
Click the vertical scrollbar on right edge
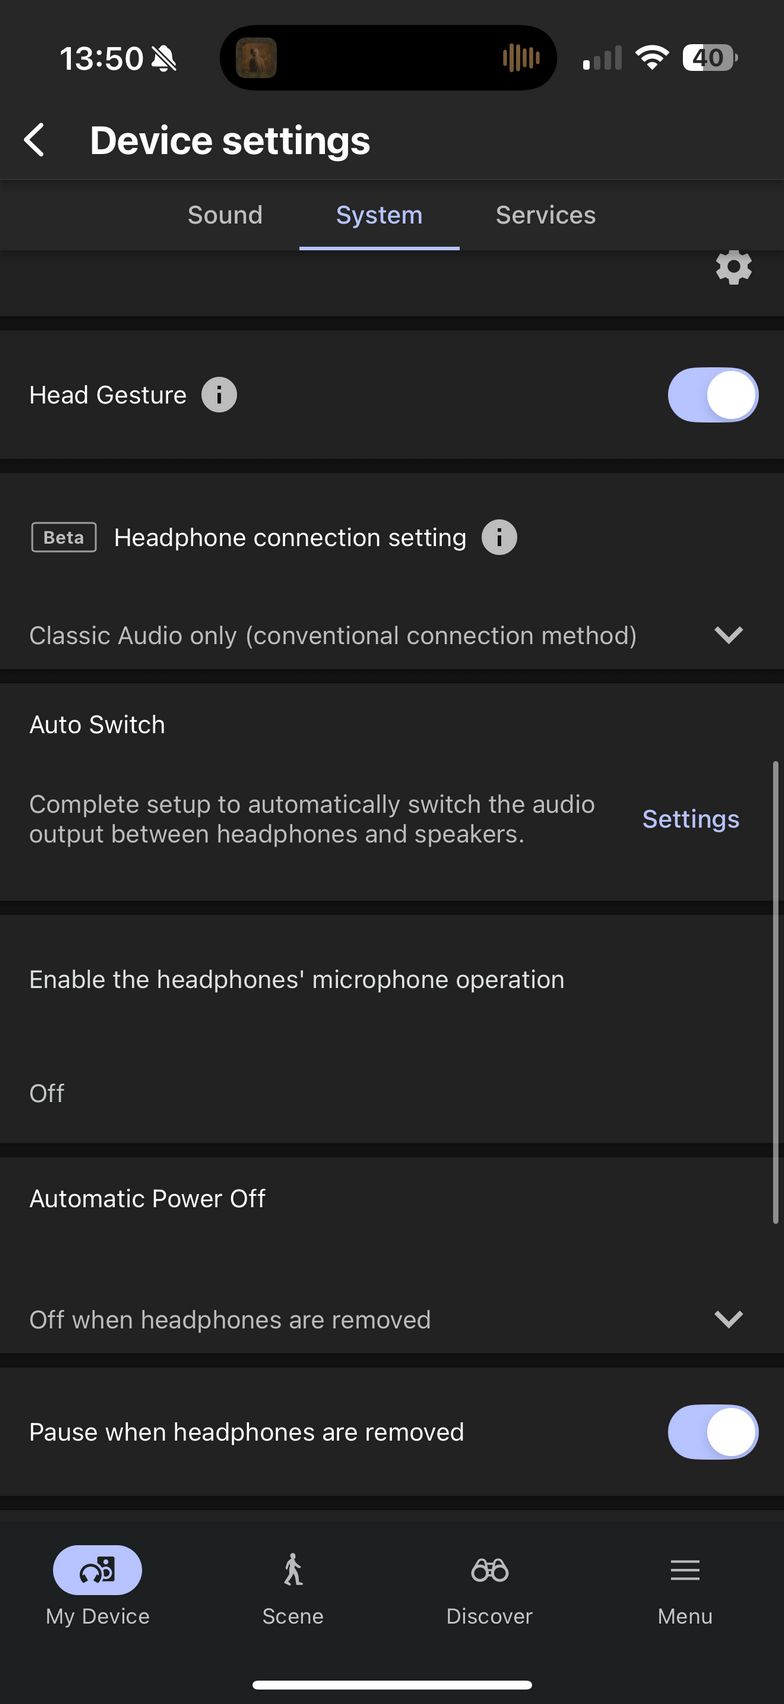click(776, 992)
